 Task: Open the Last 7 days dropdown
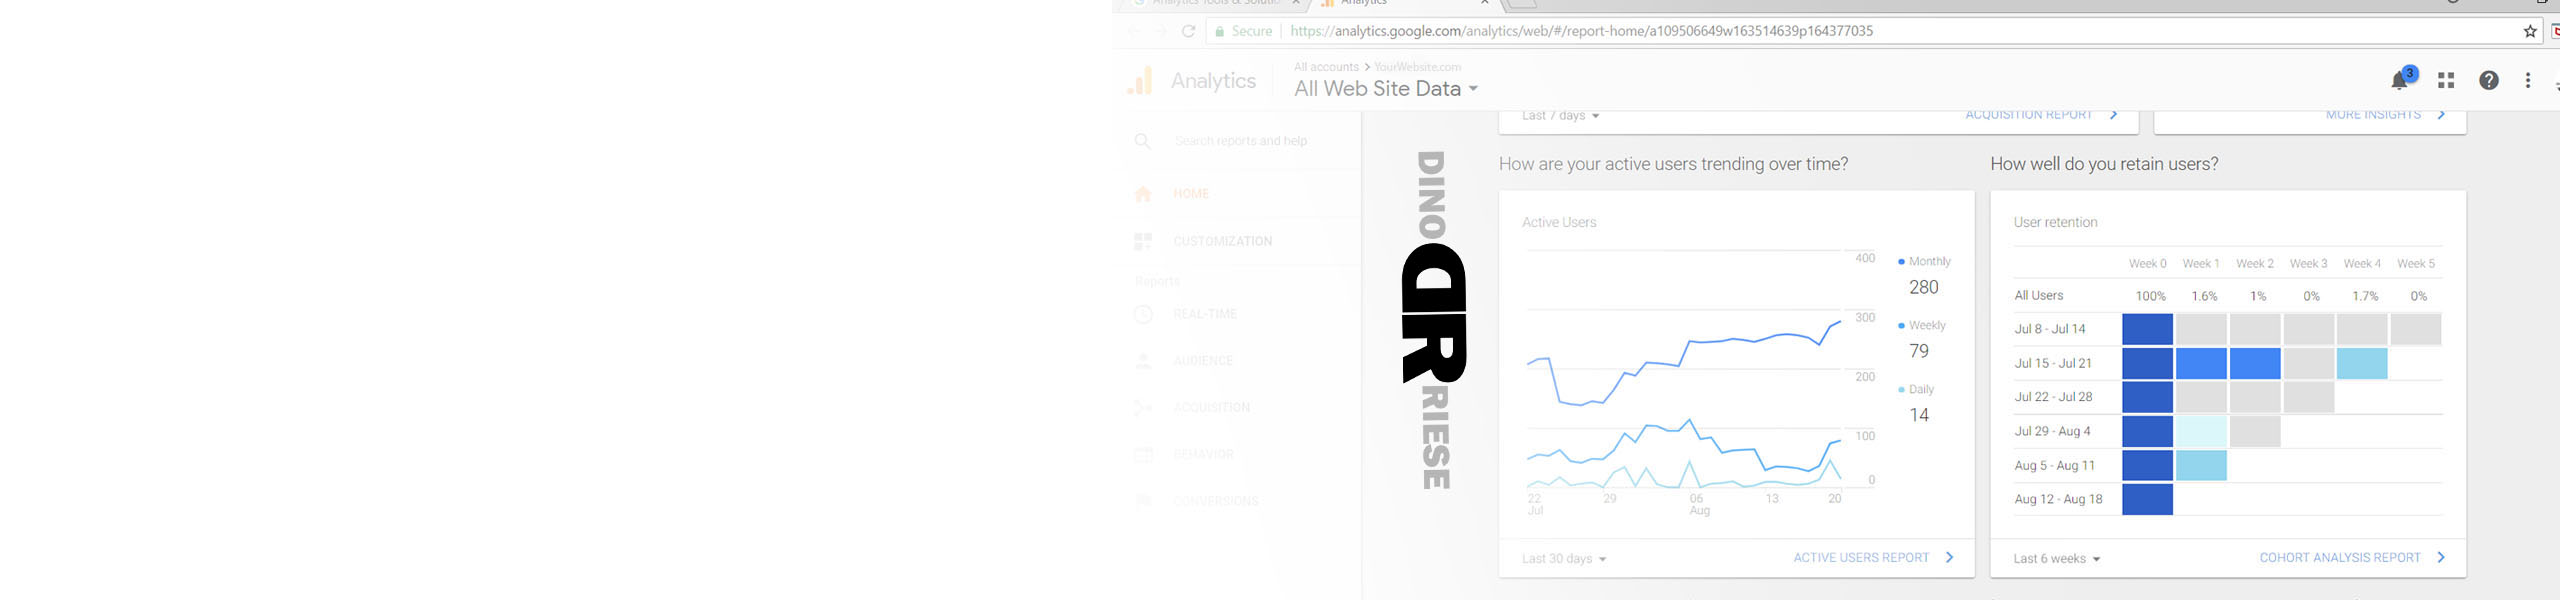click(x=1560, y=116)
